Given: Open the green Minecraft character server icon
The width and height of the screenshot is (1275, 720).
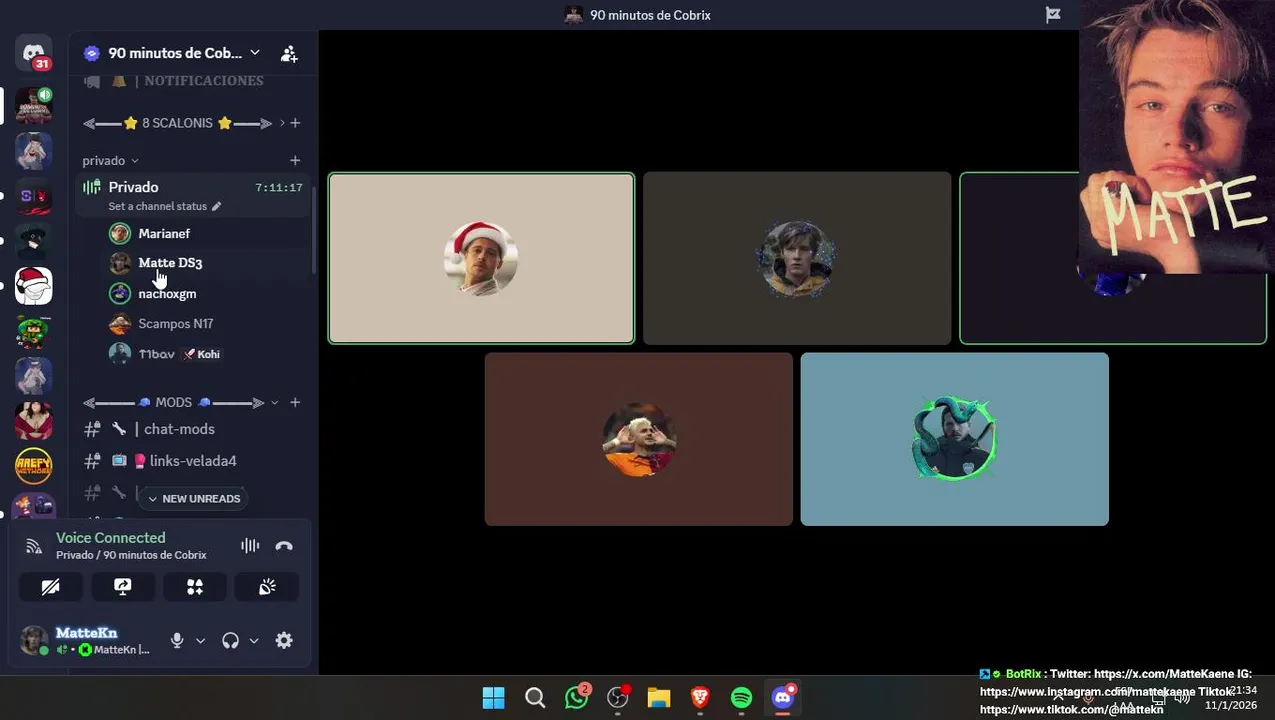Looking at the screenshot, I should [x=34, y=331].
